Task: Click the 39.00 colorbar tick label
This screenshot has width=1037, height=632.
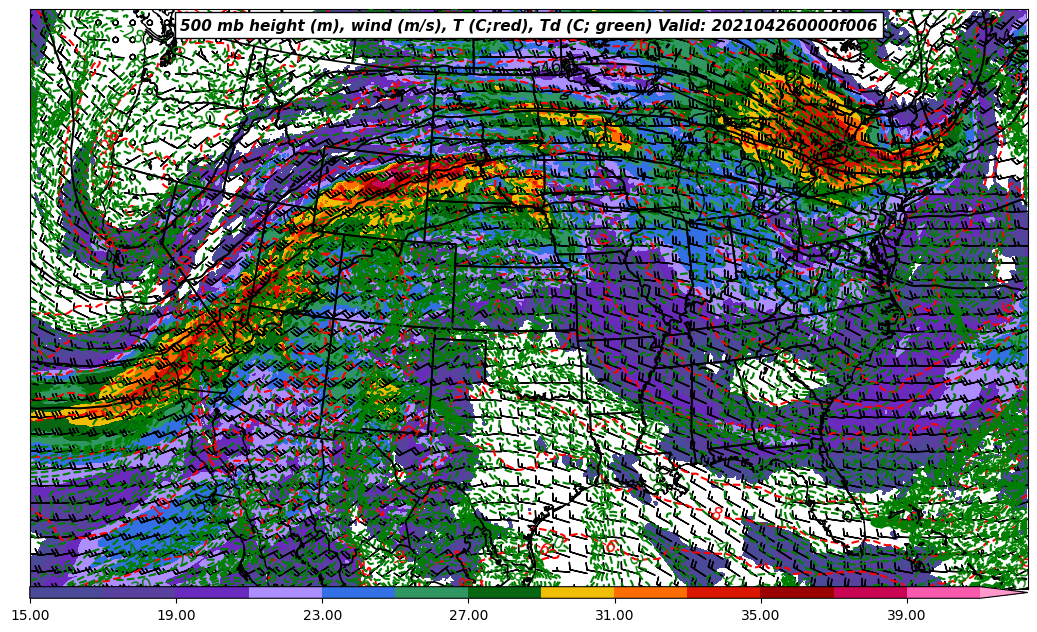Action: click(906, 616)
